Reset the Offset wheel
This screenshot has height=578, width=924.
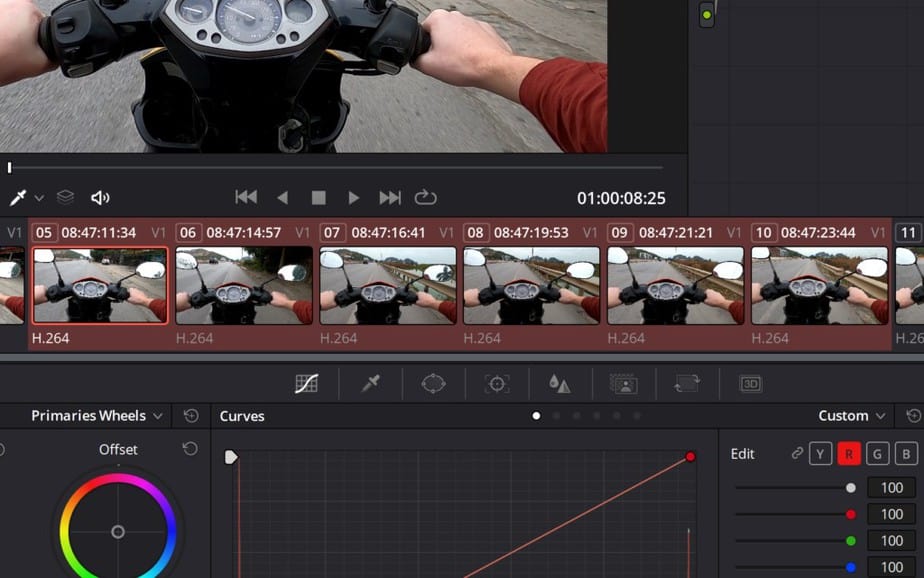click(190, 449)
